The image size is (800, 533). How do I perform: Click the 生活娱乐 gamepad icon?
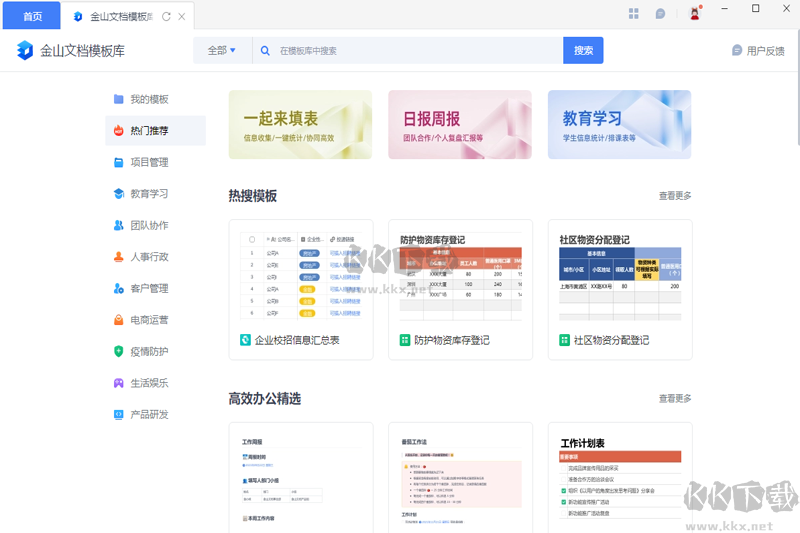point(118,383)
